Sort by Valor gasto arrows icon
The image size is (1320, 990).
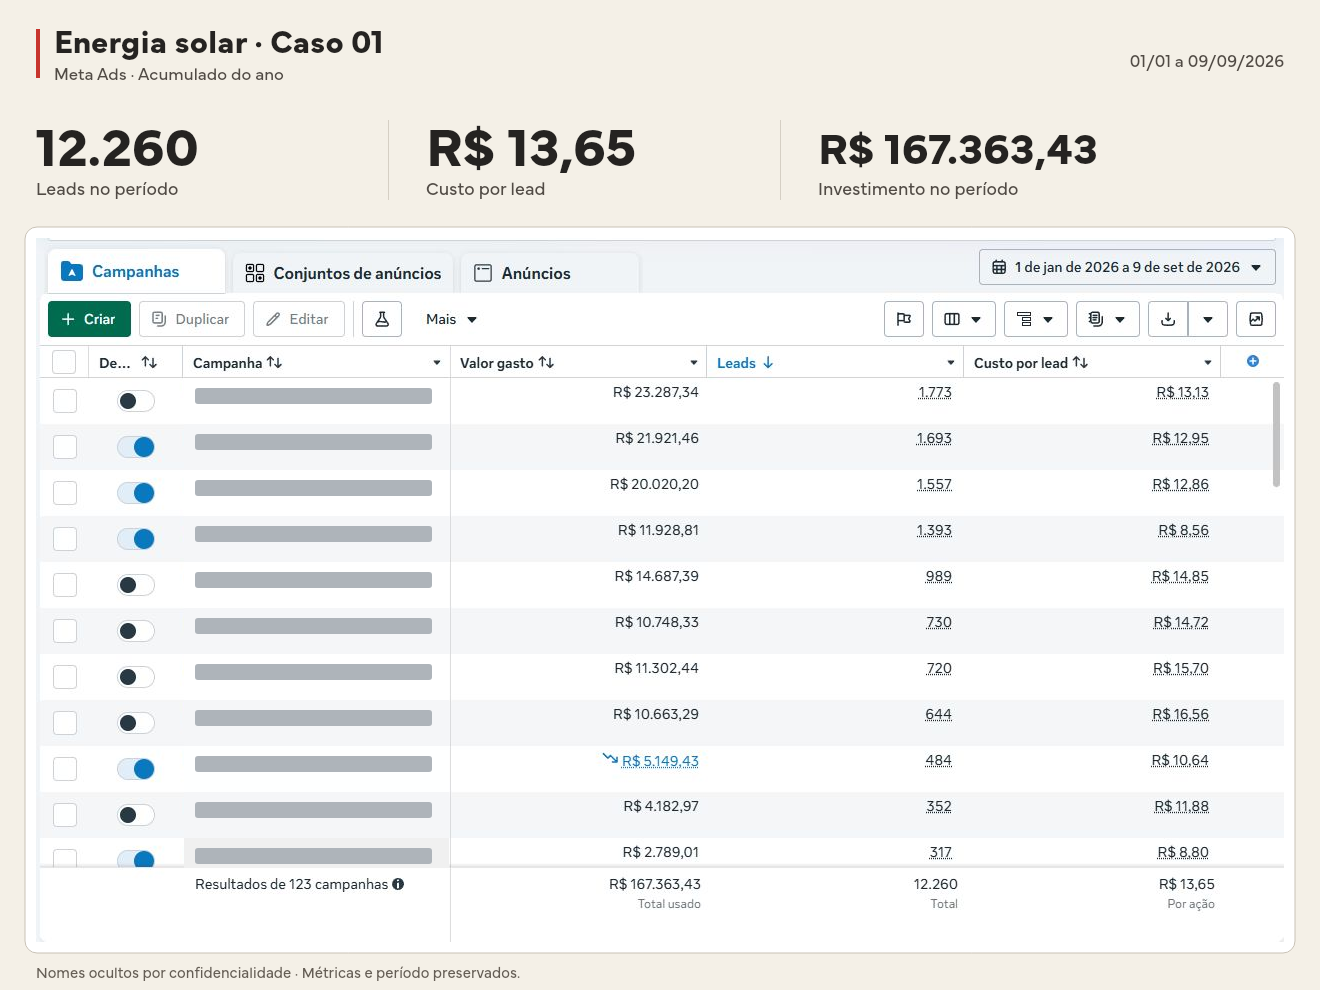tap(546, 362)
